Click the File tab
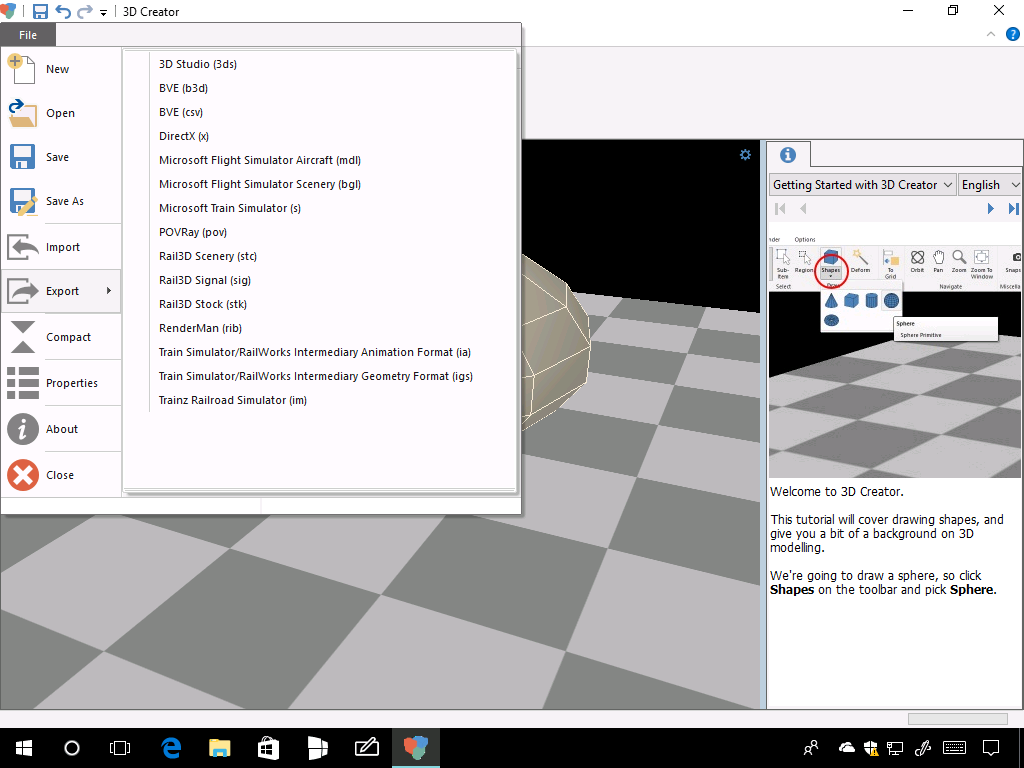Image resolution: width=1024 pixels, height=768 pixels. [28, 35]
